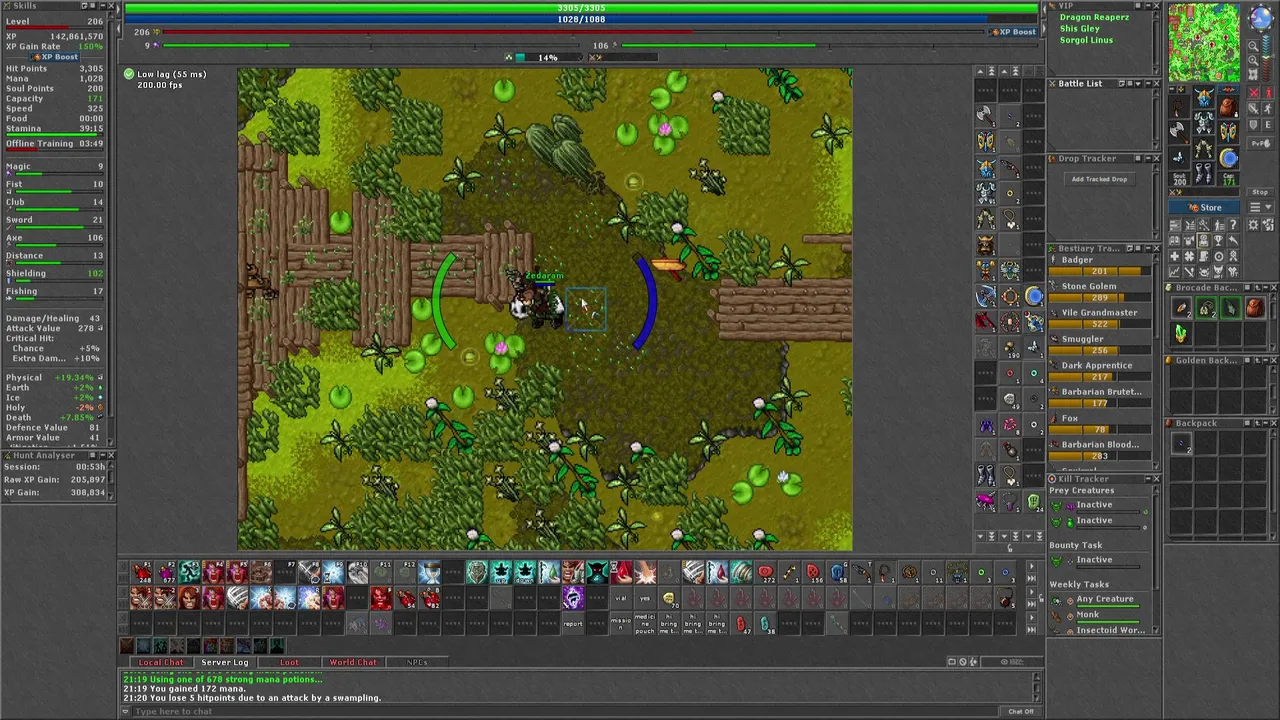Switch to the Server Log tab
1280x720 pixels.
[x=225, y=662]
